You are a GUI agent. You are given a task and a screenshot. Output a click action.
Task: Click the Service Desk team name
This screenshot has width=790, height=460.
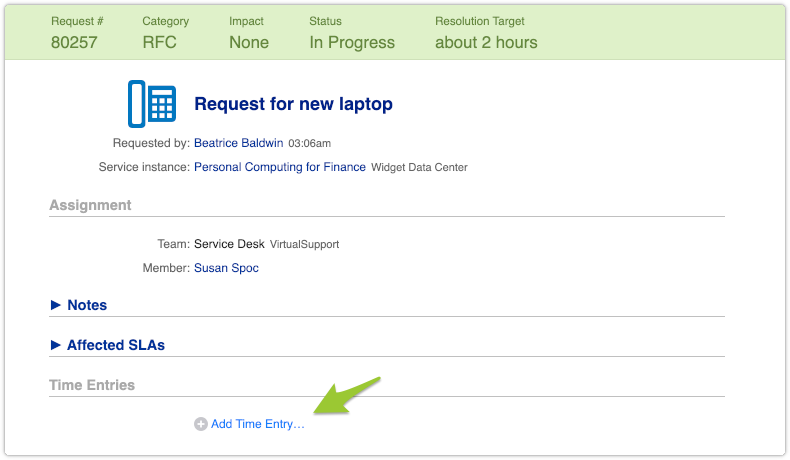point(229,244)
